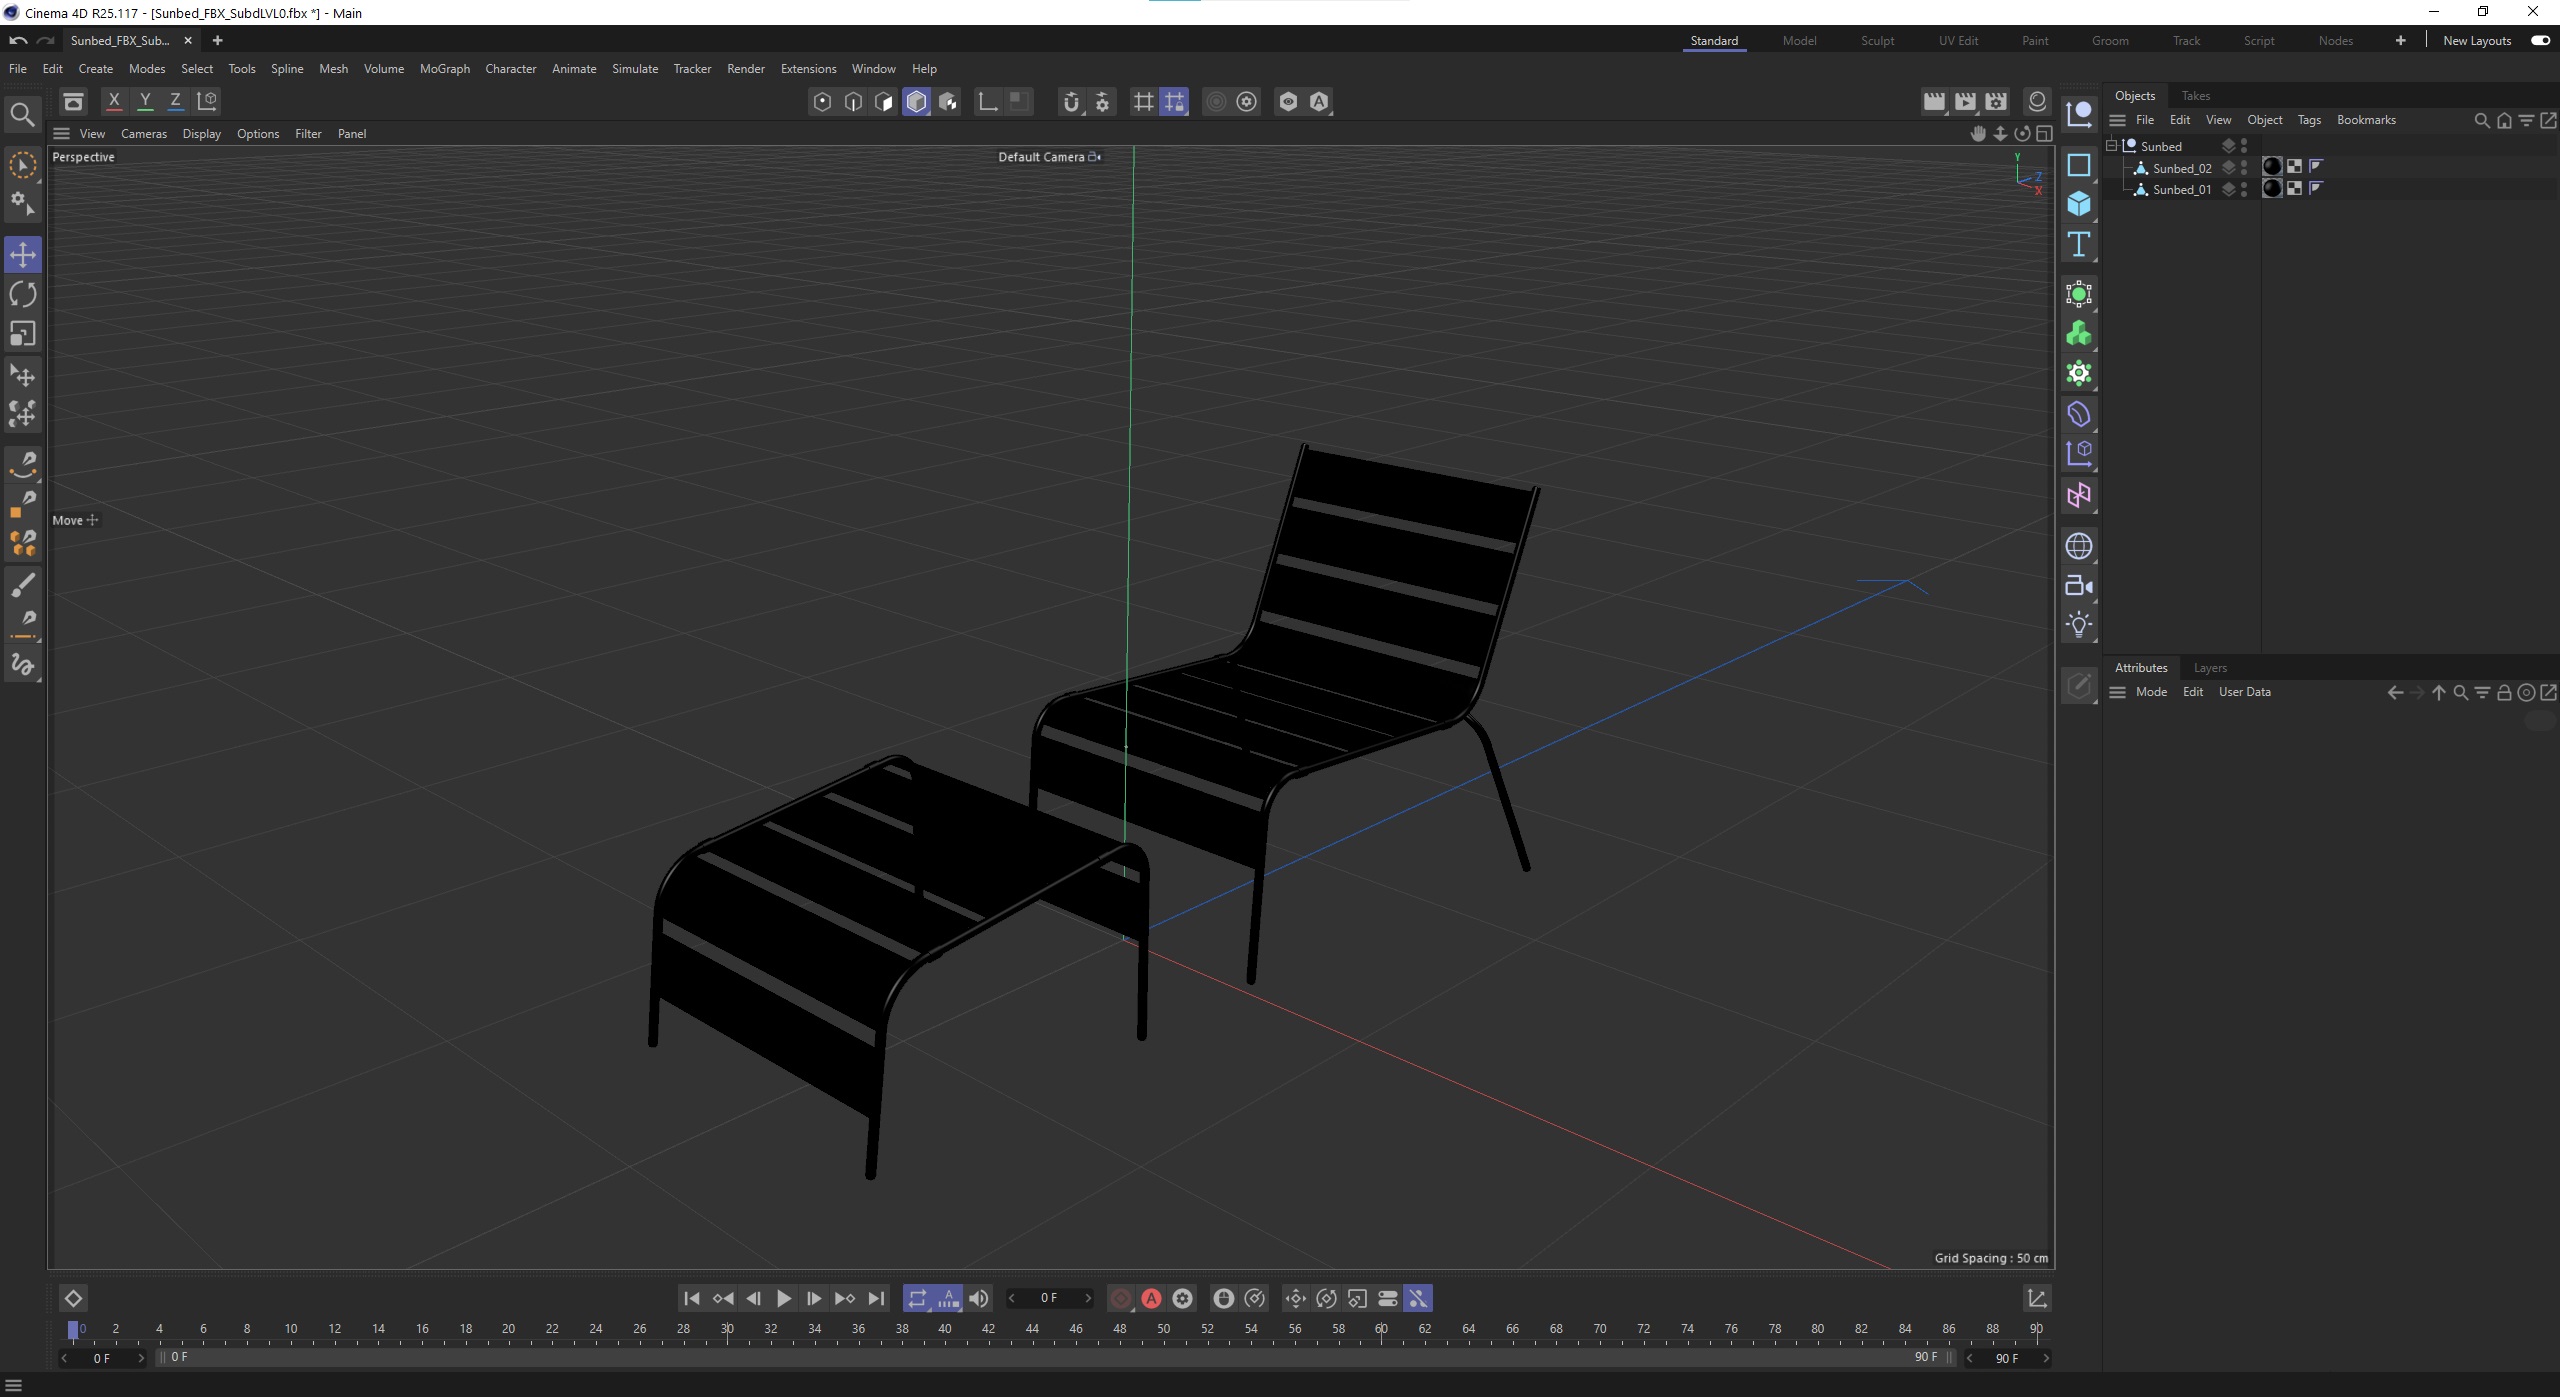Activate the Move tool
This screenshot has height=1397, width=2560.
pyautogui.click(x=22, y=254)
